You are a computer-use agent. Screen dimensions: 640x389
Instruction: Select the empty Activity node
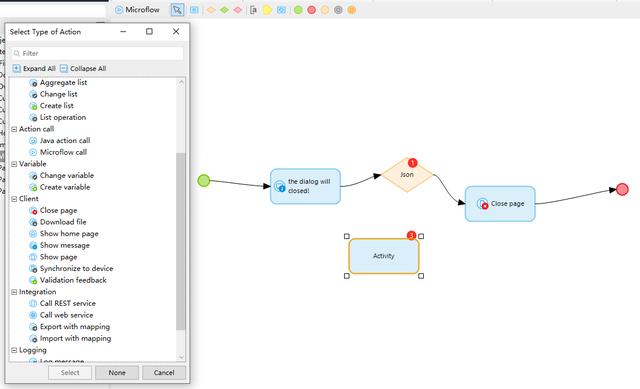(384, 256)
